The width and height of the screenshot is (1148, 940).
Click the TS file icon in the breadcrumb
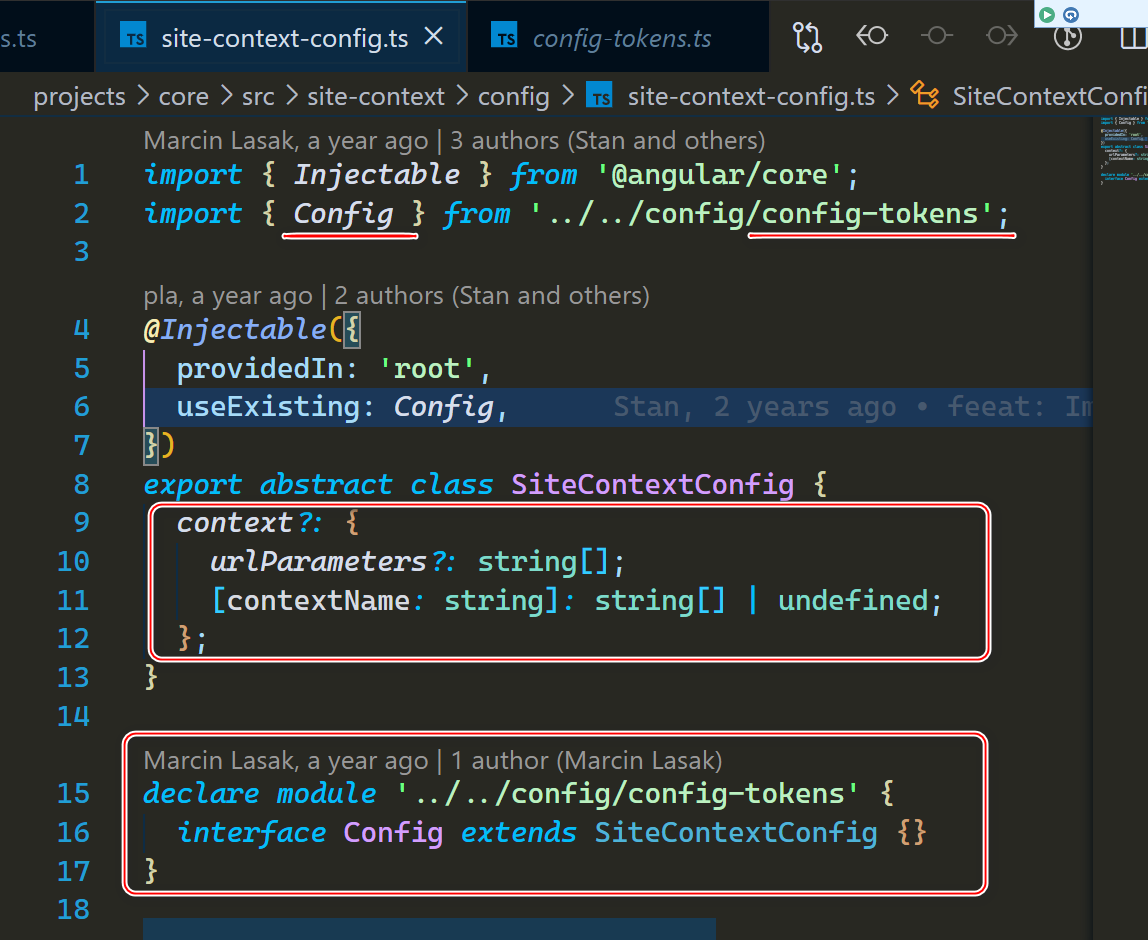tap(600, 96)
